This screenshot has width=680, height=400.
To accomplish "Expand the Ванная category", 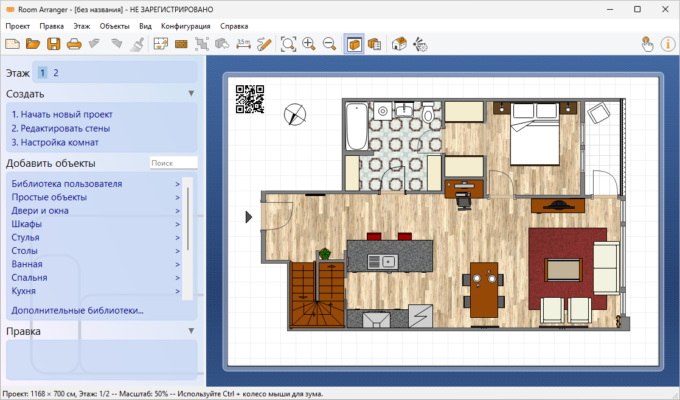I will [x=95, y=264].
